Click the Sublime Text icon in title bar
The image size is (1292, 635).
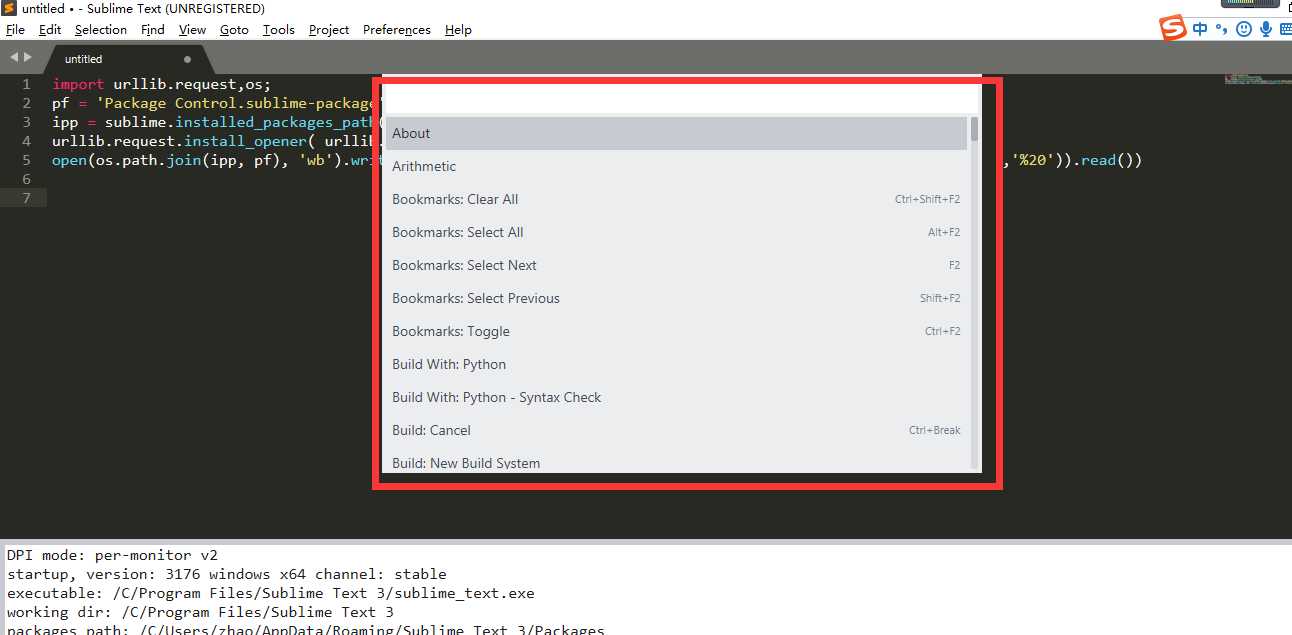(10, 9)
